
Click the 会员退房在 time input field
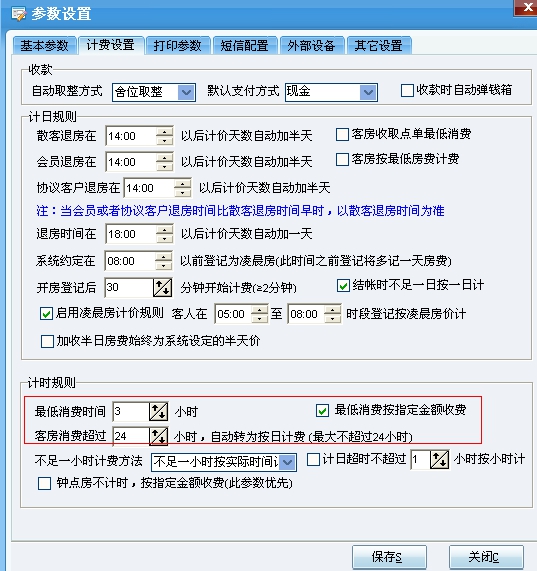point(131,162)
